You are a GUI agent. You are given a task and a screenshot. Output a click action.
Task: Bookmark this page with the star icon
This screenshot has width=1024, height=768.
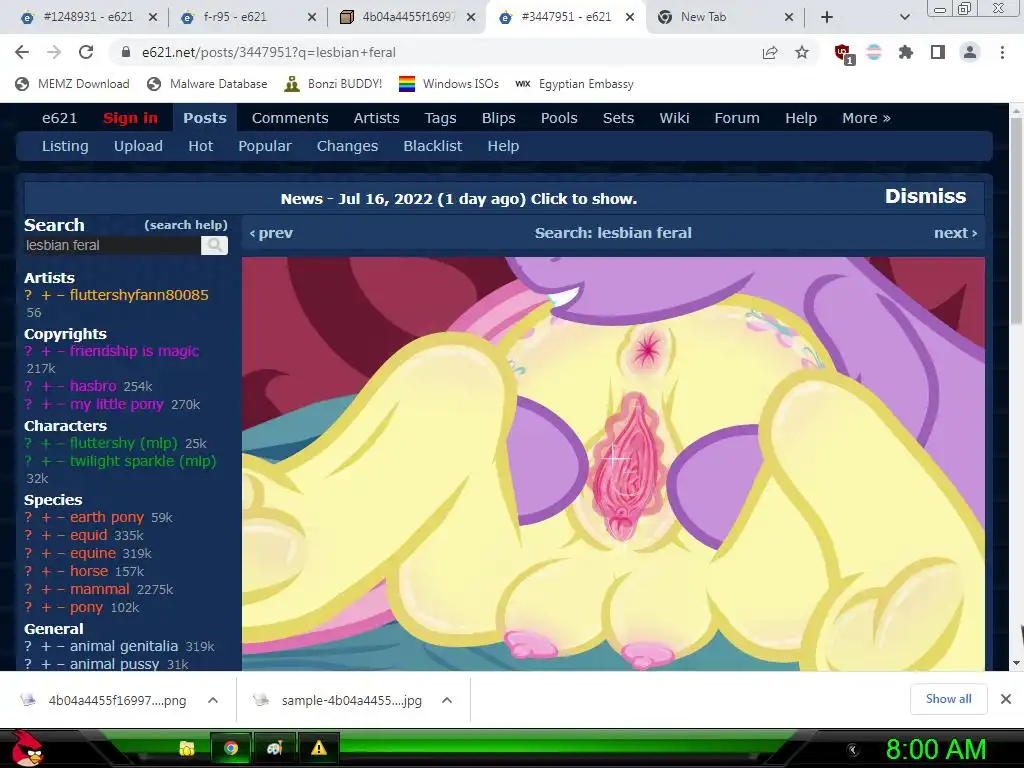coord(802,52)
